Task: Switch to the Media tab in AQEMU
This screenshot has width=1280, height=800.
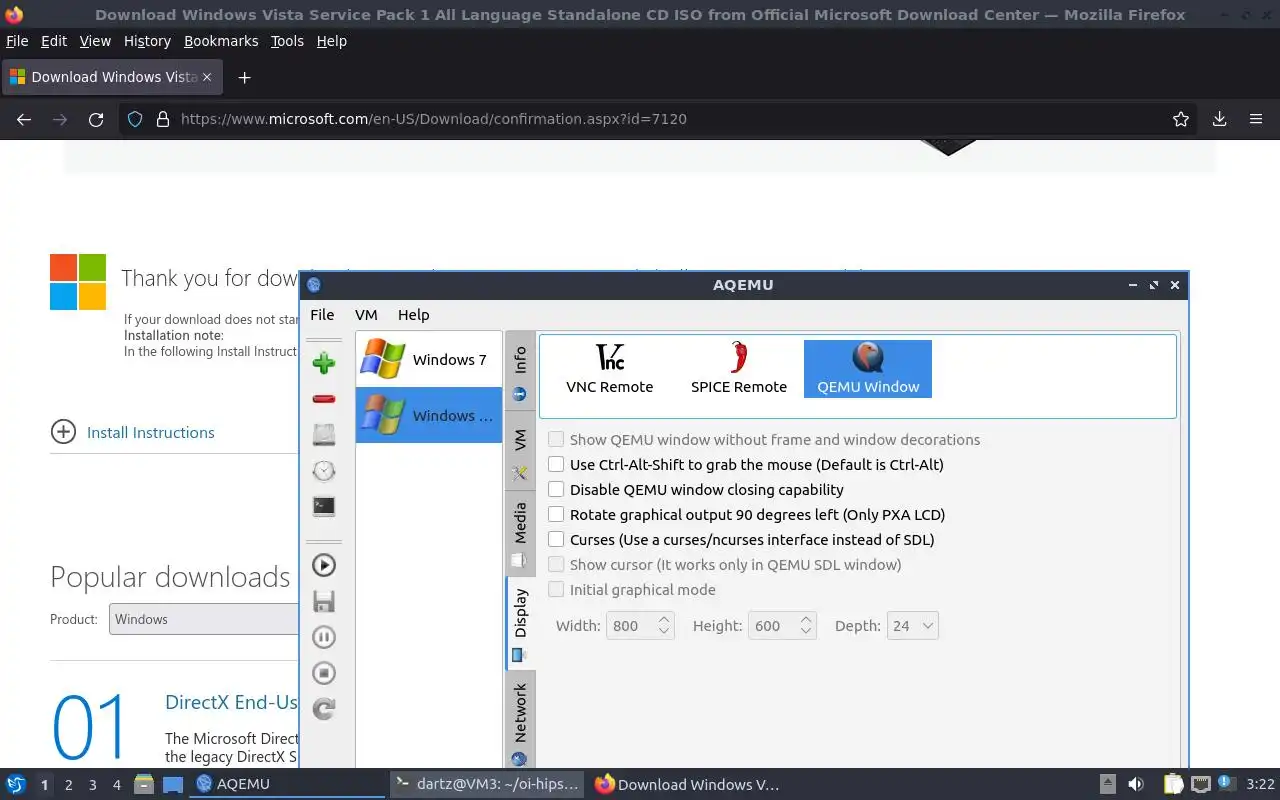Action: pos(520,533)
